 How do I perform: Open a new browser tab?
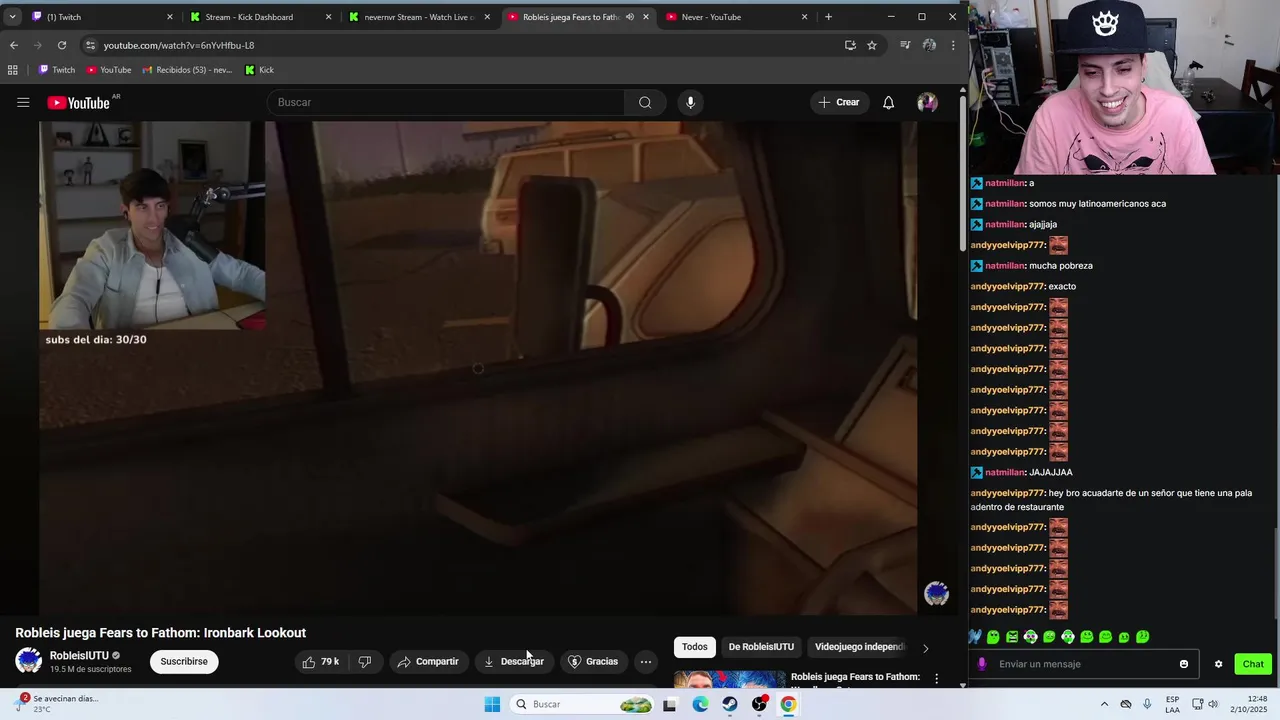pos(828,17)
